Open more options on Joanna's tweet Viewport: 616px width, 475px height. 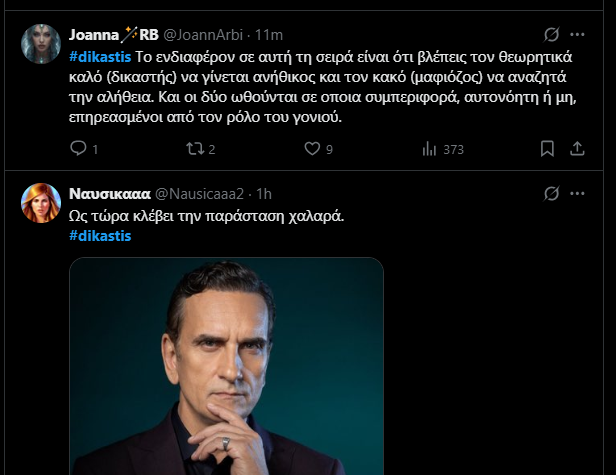coord(579,33)
